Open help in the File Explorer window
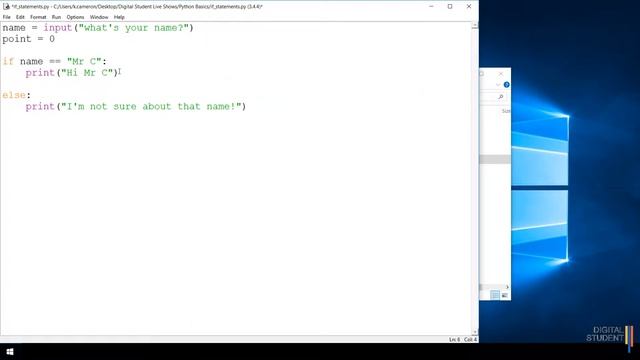The height and width of the screenshot is (360, 640). [507, 85]
